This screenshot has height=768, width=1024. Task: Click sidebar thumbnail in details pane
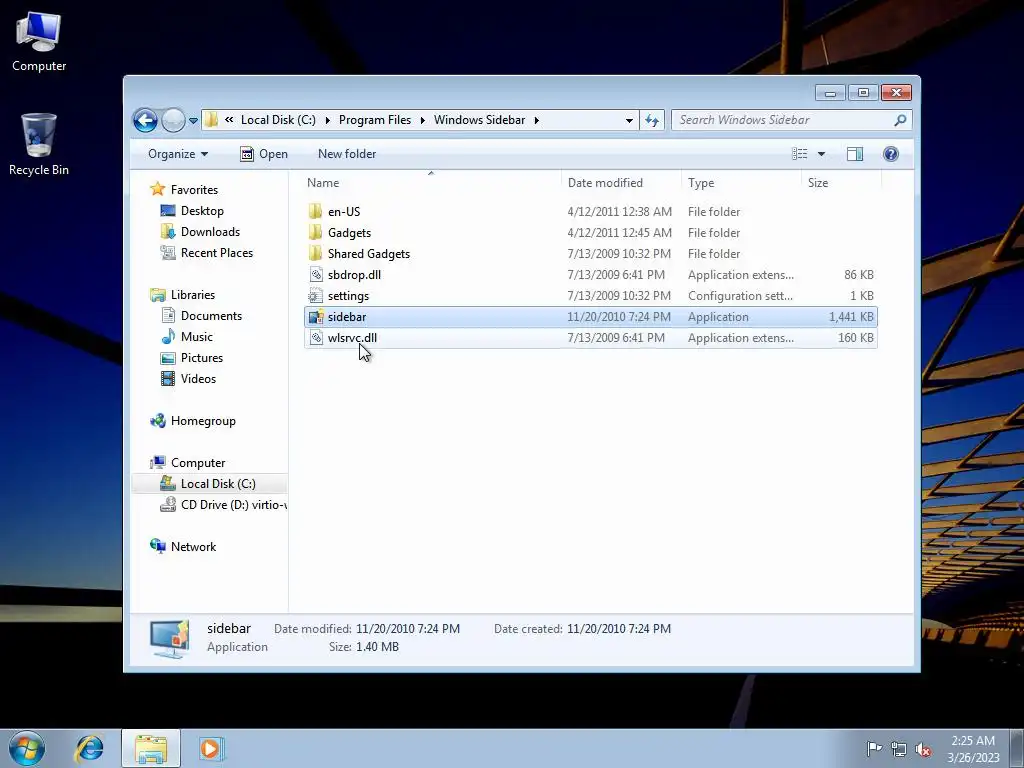[x=170, y=639]
